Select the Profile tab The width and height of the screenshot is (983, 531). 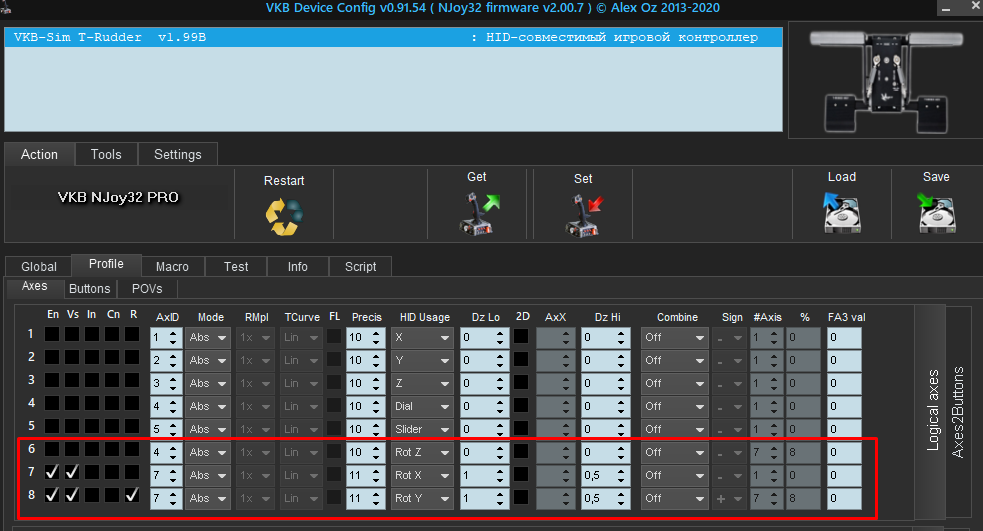pos(107,264)
